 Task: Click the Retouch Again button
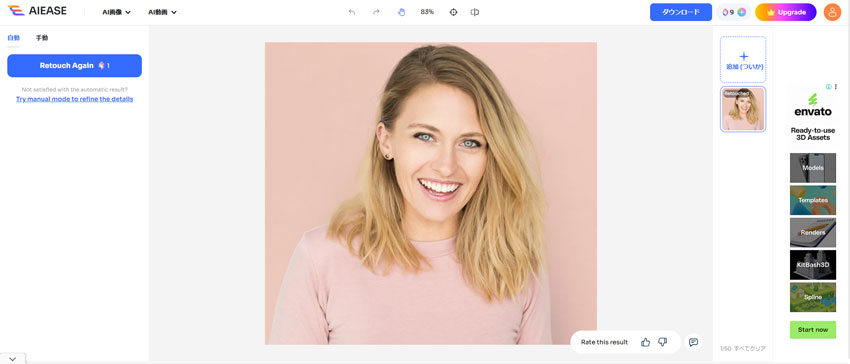pyautogui.click(x=74, y=66)
